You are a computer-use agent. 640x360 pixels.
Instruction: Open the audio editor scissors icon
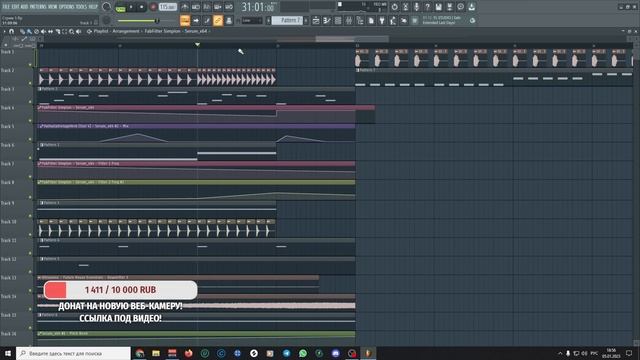point(405,7)
